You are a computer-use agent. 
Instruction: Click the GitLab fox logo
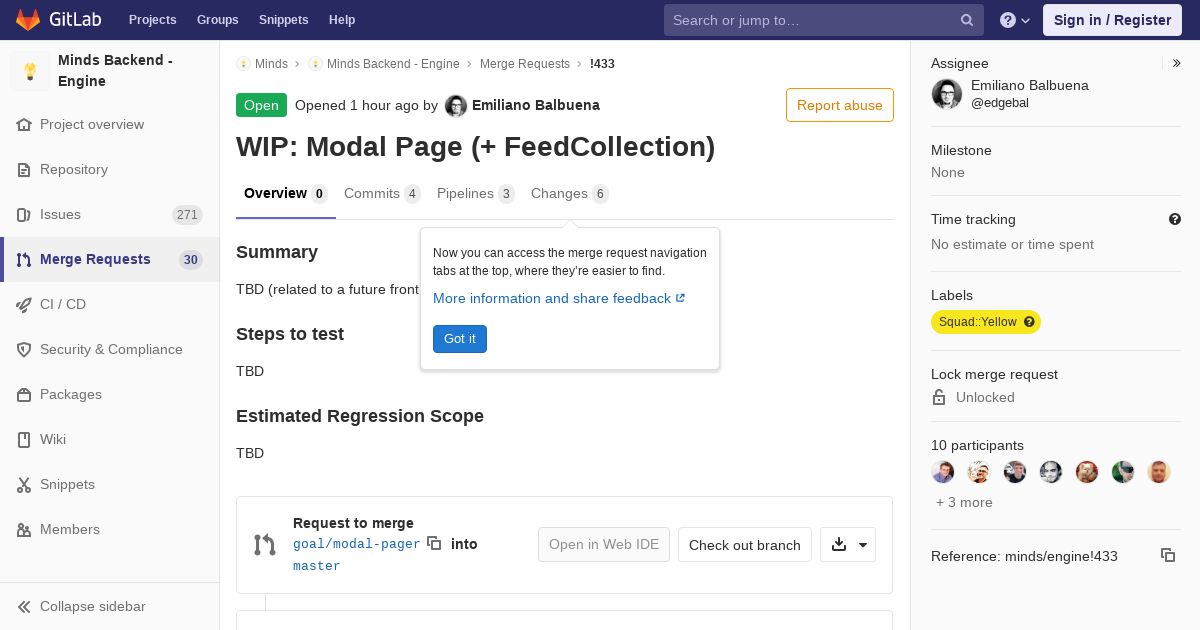(28, 19)
